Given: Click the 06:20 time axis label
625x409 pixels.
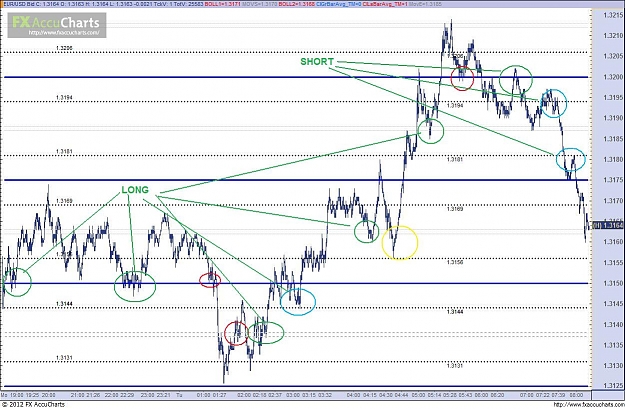Looking at the screenshot, I should click(497, 395).
